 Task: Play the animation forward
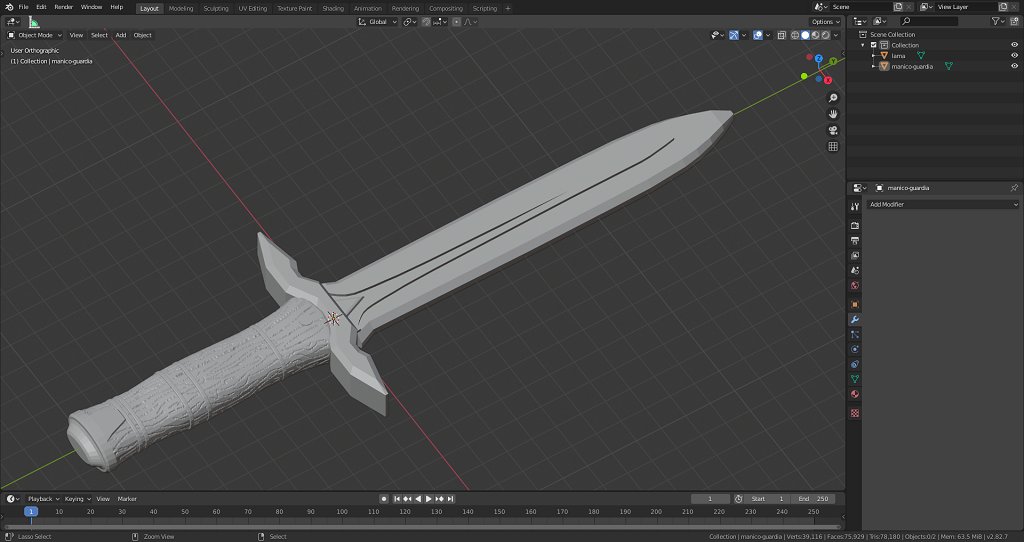pos(428,499)
